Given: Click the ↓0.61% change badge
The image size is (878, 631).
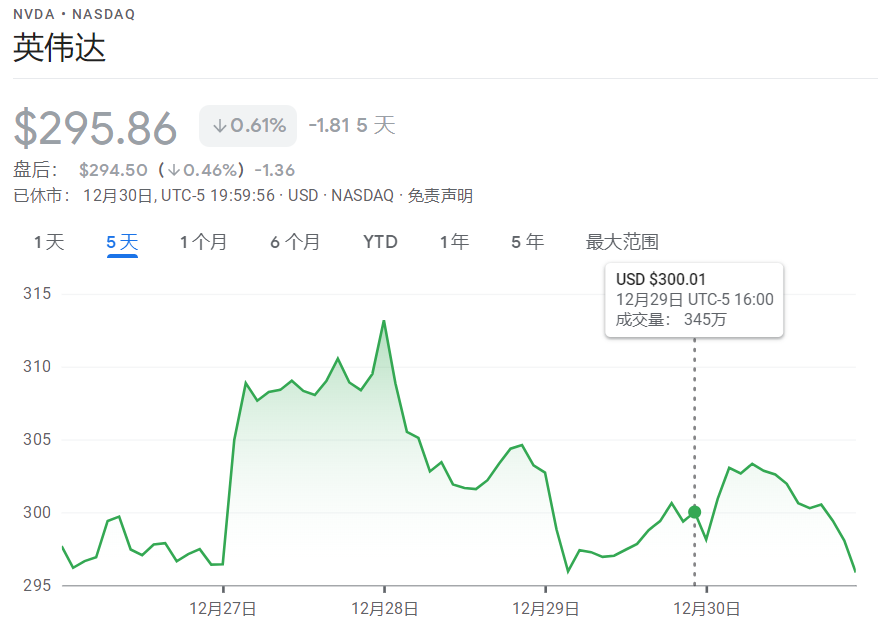Looking at the screenshot, I should tap(248, 125).
